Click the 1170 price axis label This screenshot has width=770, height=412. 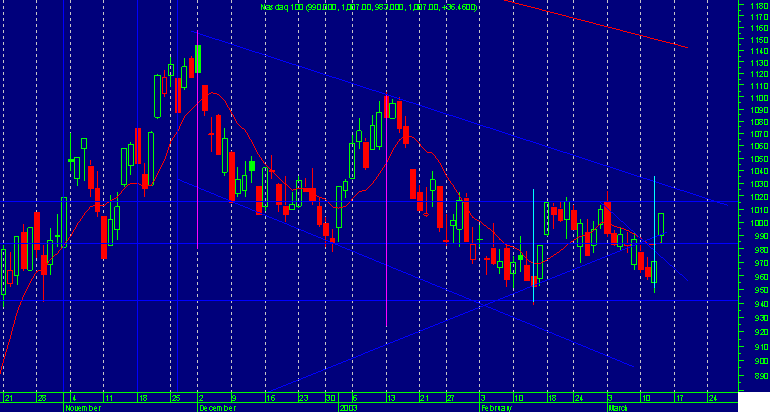tap(760, 17)
